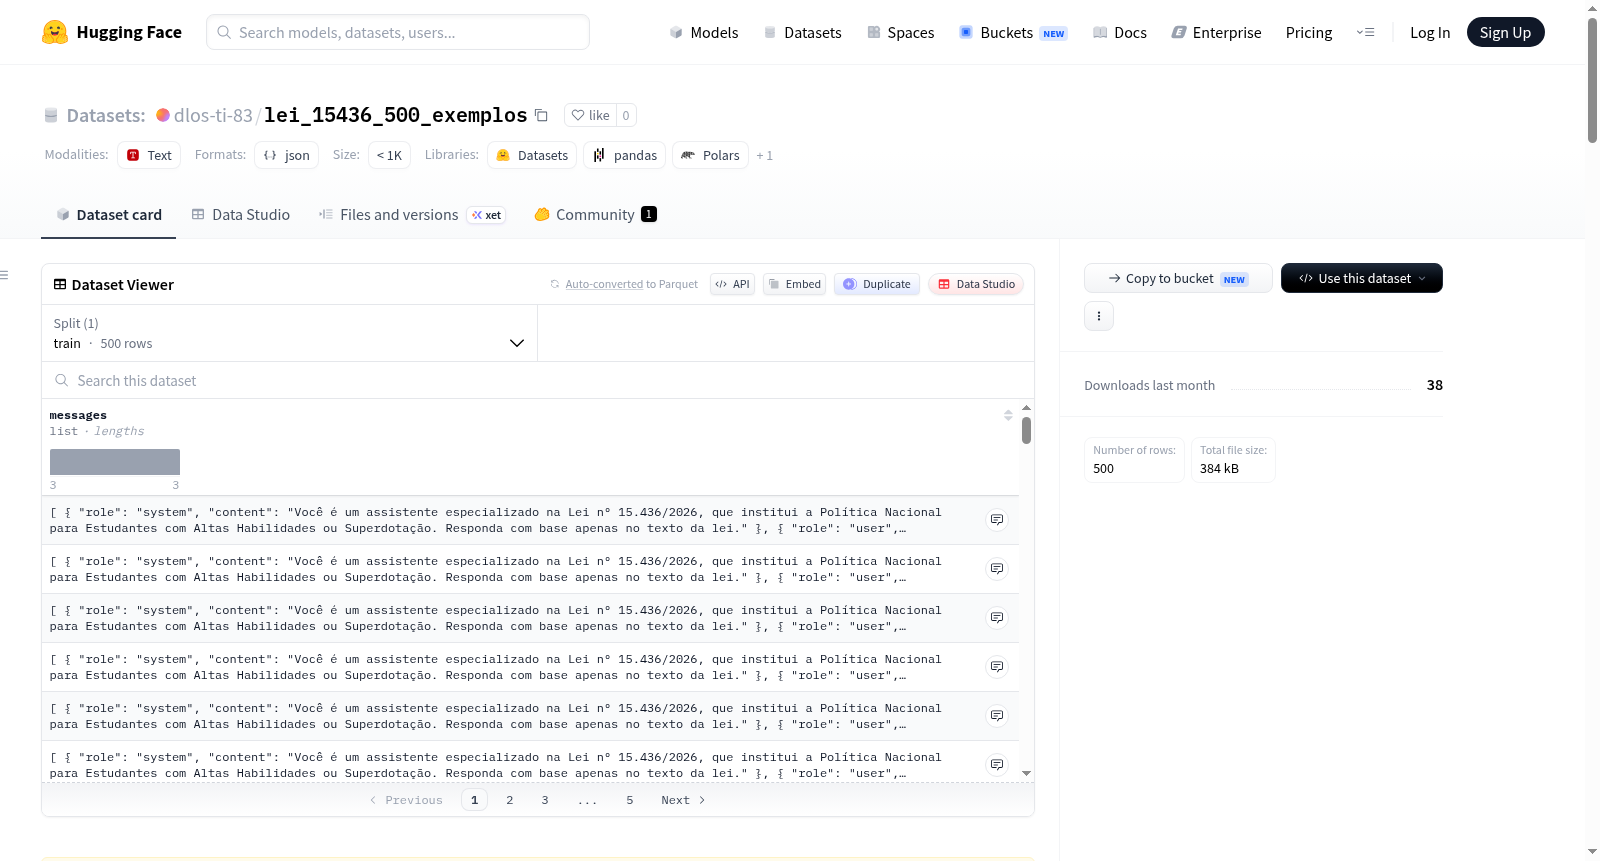Click the like count number
This screenshot has width=1600, height=861.
[x=626, y=115]
